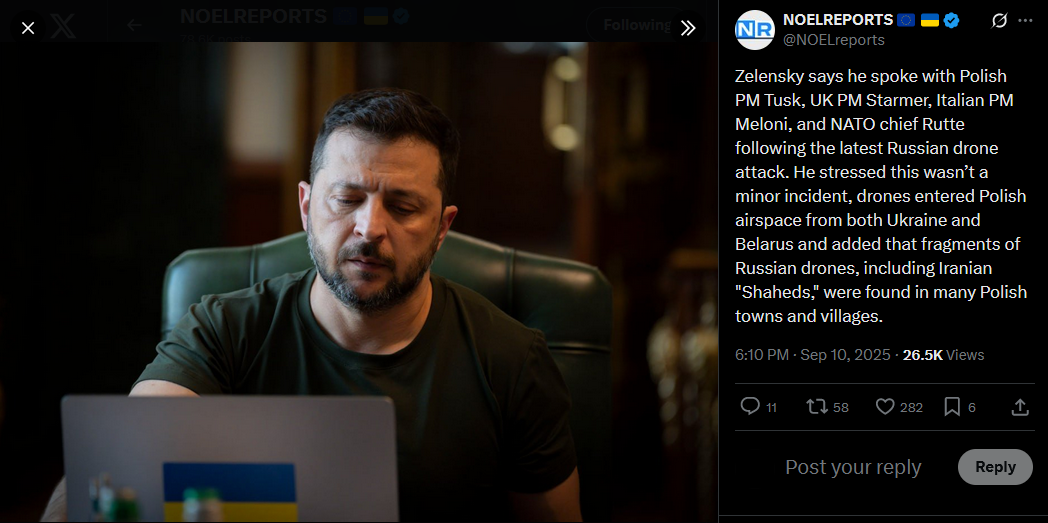Viewport: 1048px width, 523px height.
Task: Like the post with the heart icon
Action: [885, 406]
